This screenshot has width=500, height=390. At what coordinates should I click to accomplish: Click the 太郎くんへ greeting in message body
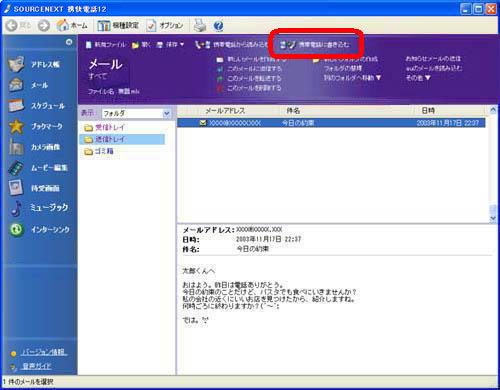coord(199,271)
